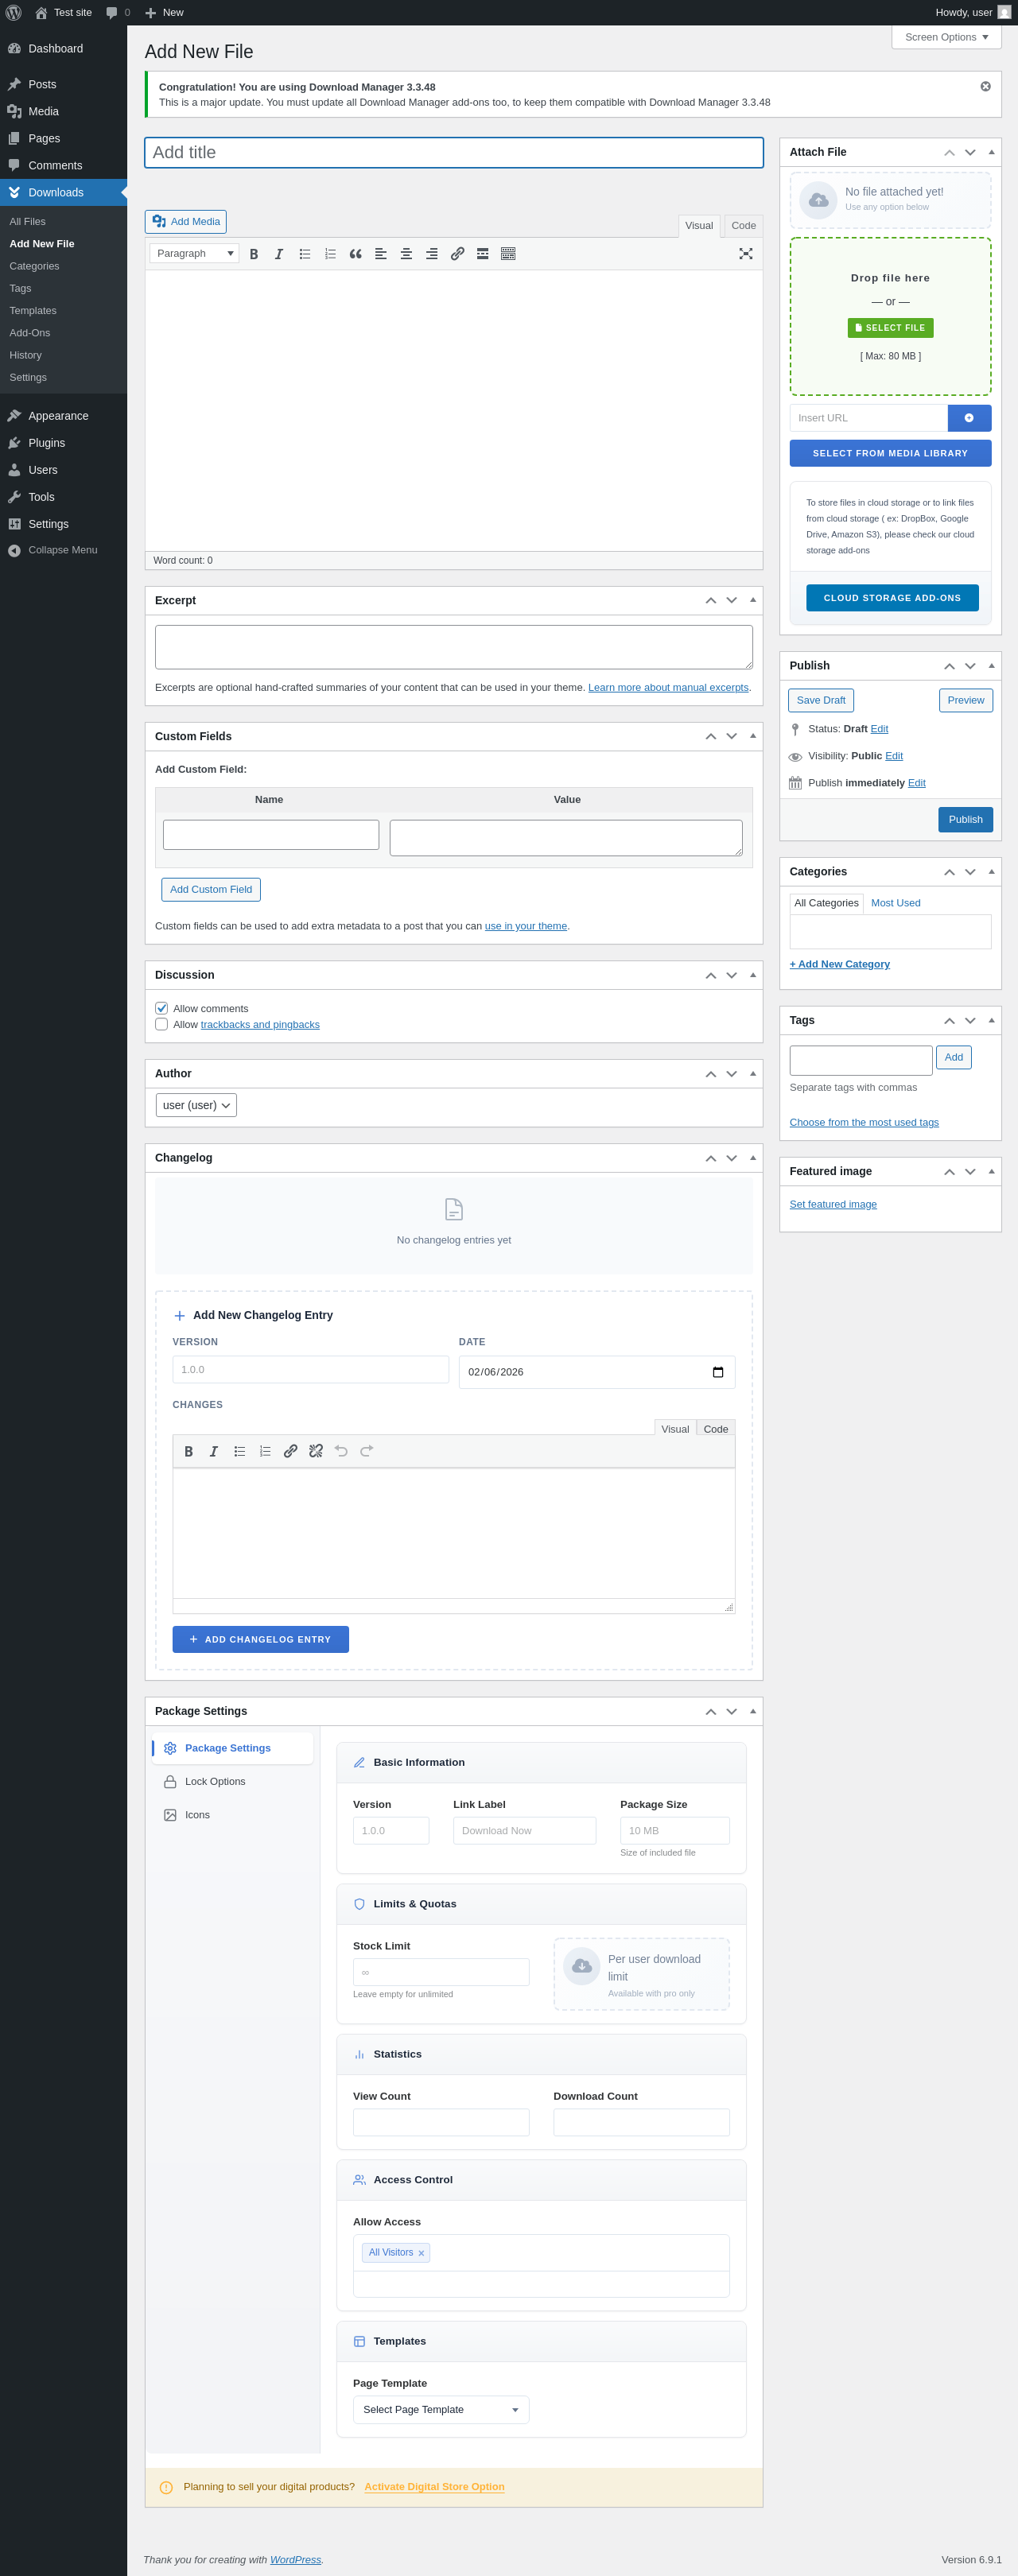Open the Author user dropdown

[196, 1105]
